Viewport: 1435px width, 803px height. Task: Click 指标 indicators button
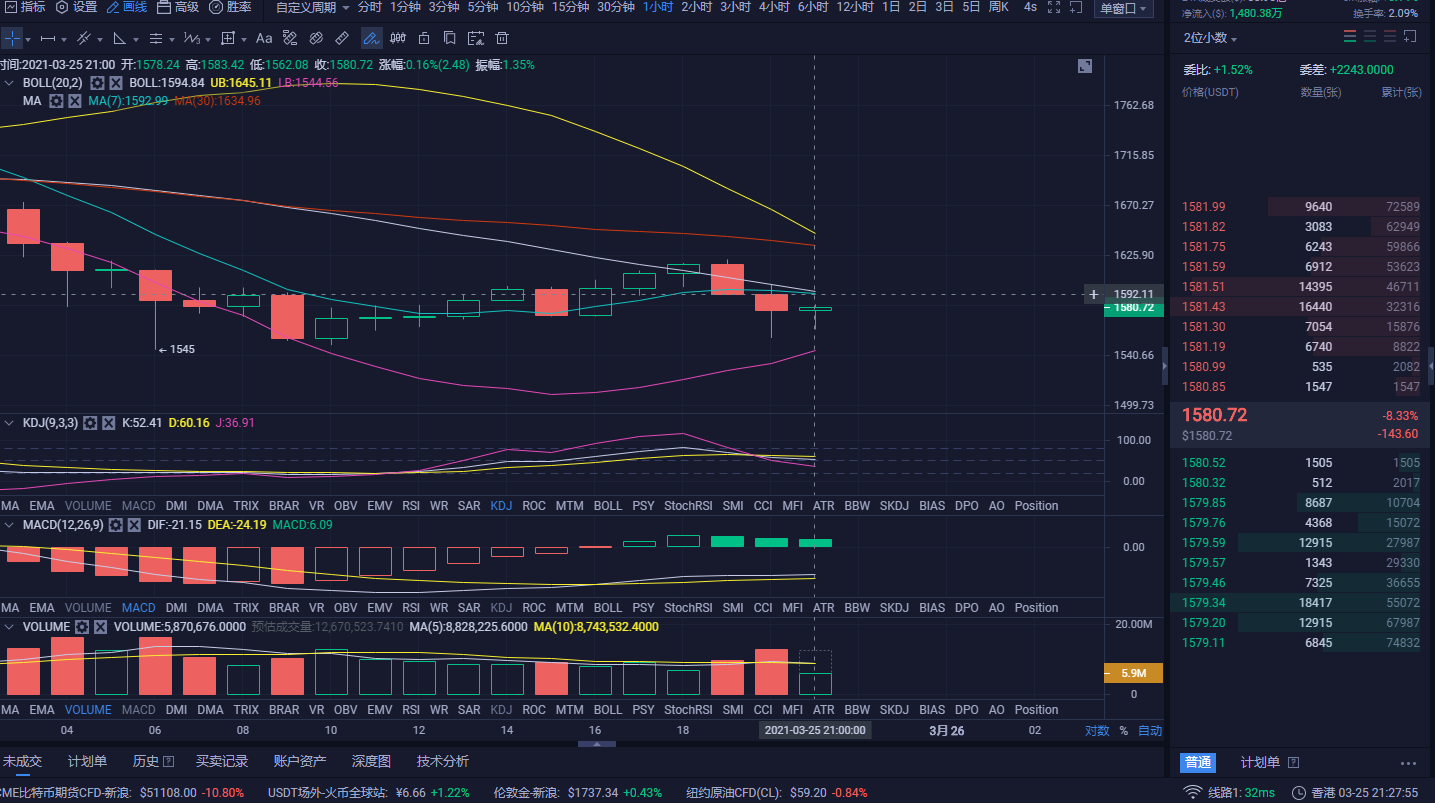tap(23, 7)
